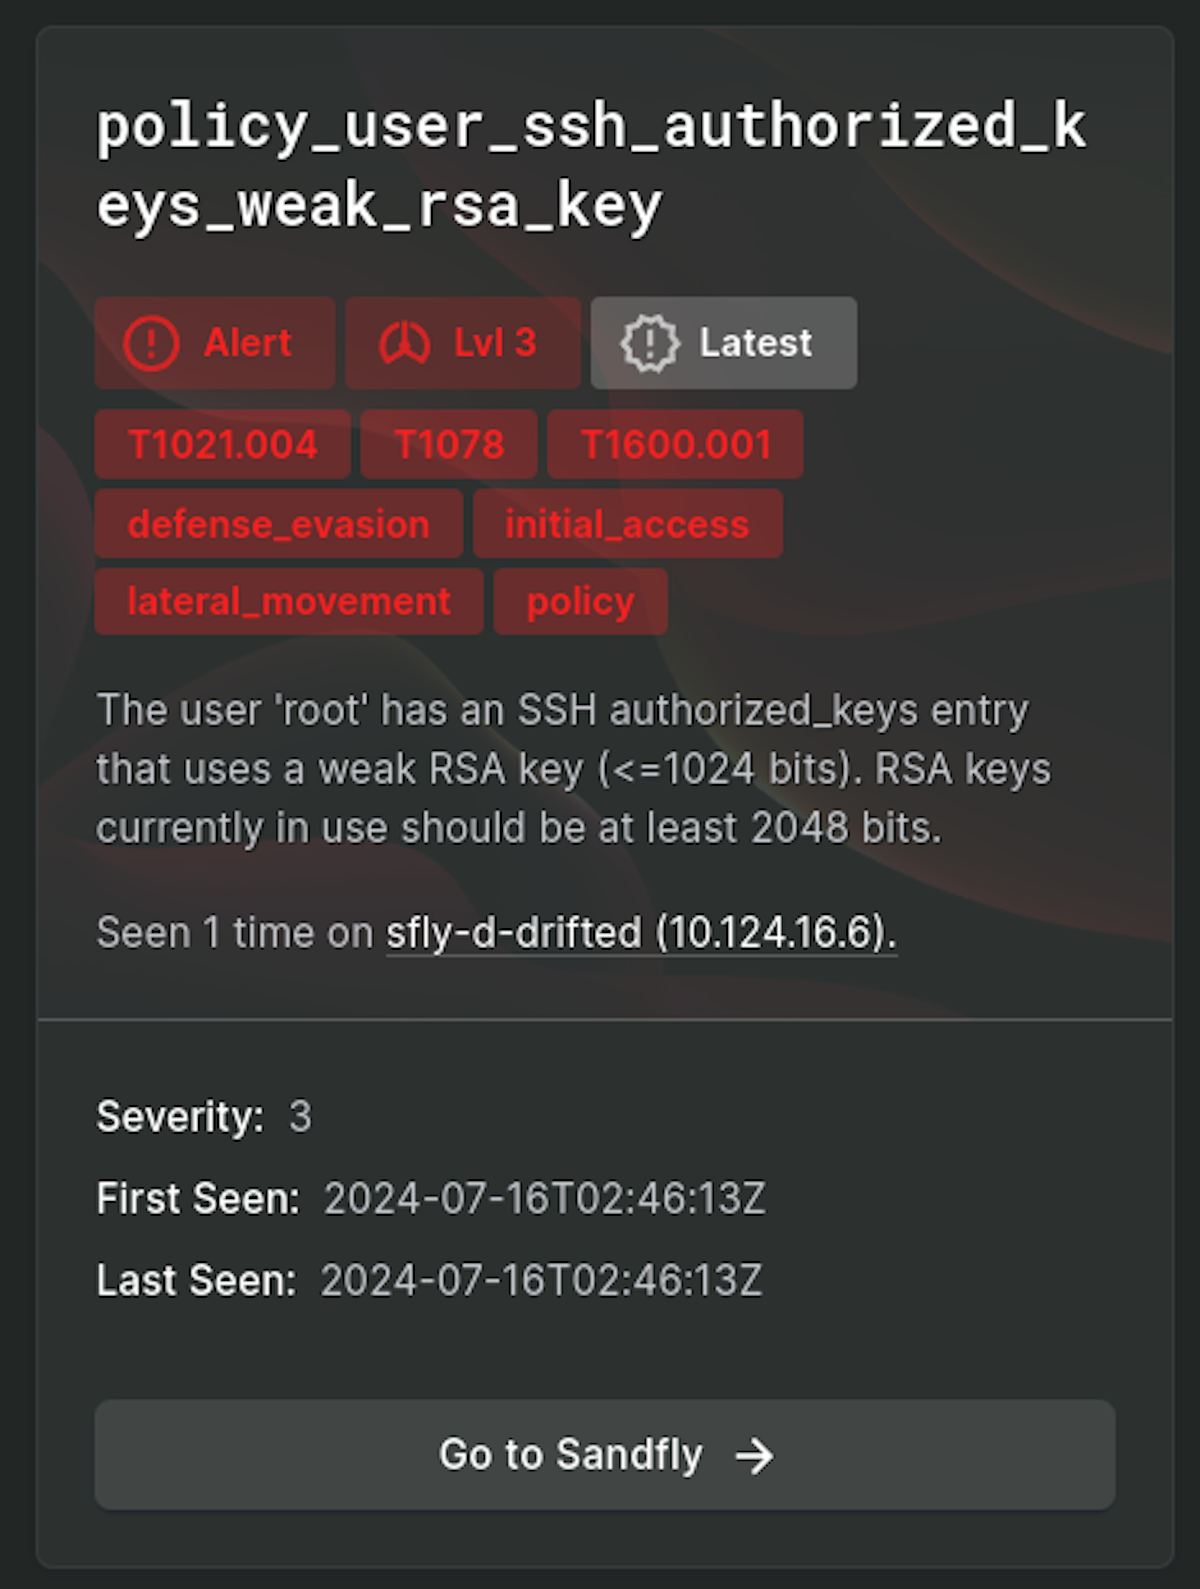Select the policy tag pill
Screen dimensions: 1200x1589
pyautogui.click(x=580, y=601)
